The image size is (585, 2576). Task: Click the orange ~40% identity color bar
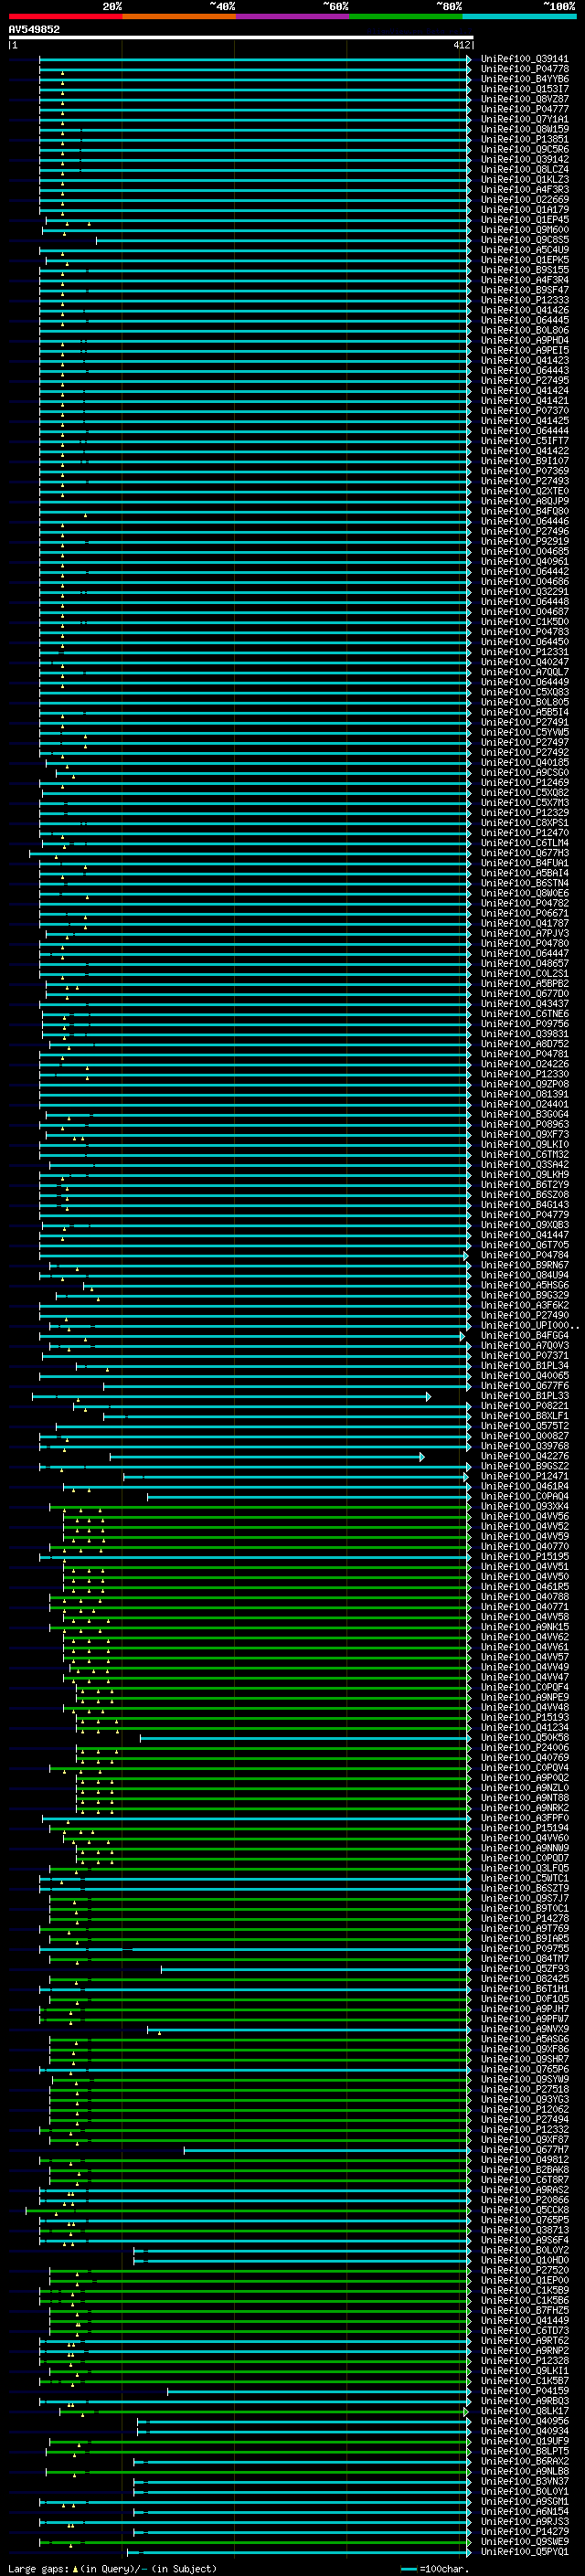[178, 16]
